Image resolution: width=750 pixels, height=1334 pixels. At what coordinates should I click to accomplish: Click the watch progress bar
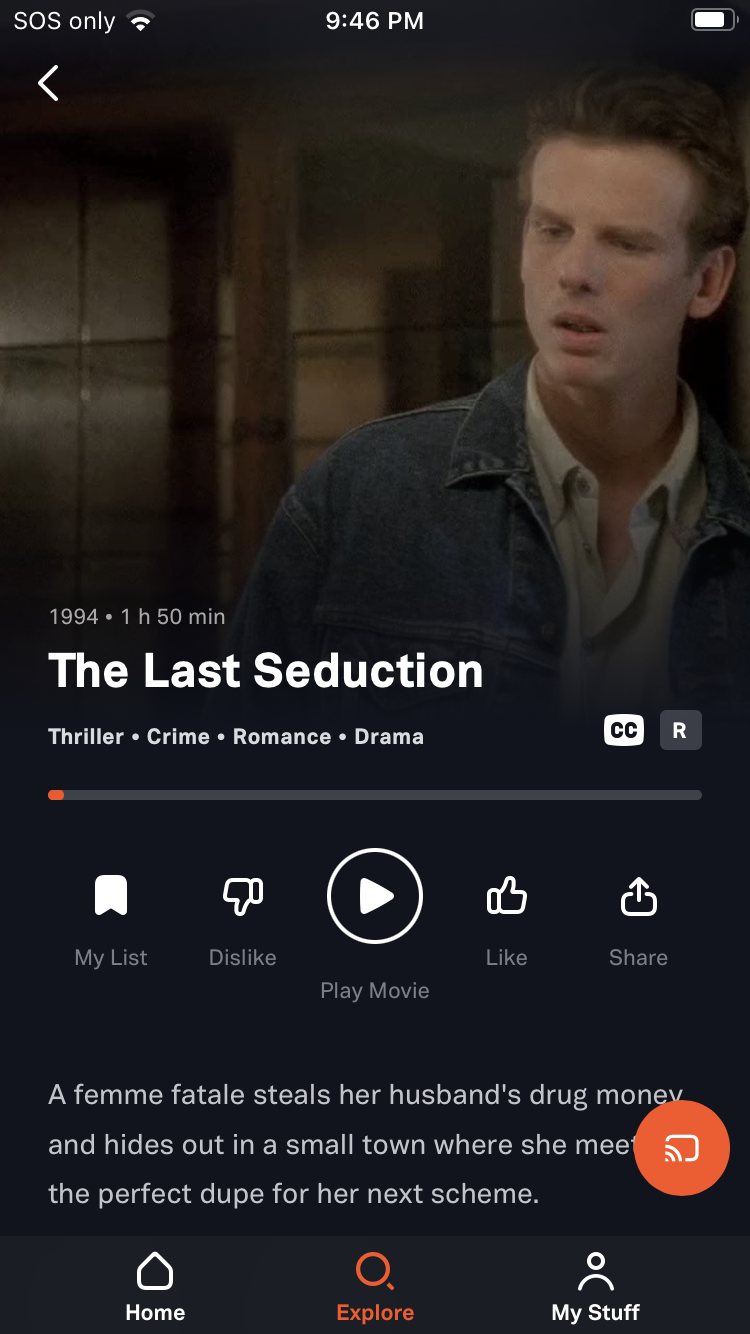coord(375,795)
